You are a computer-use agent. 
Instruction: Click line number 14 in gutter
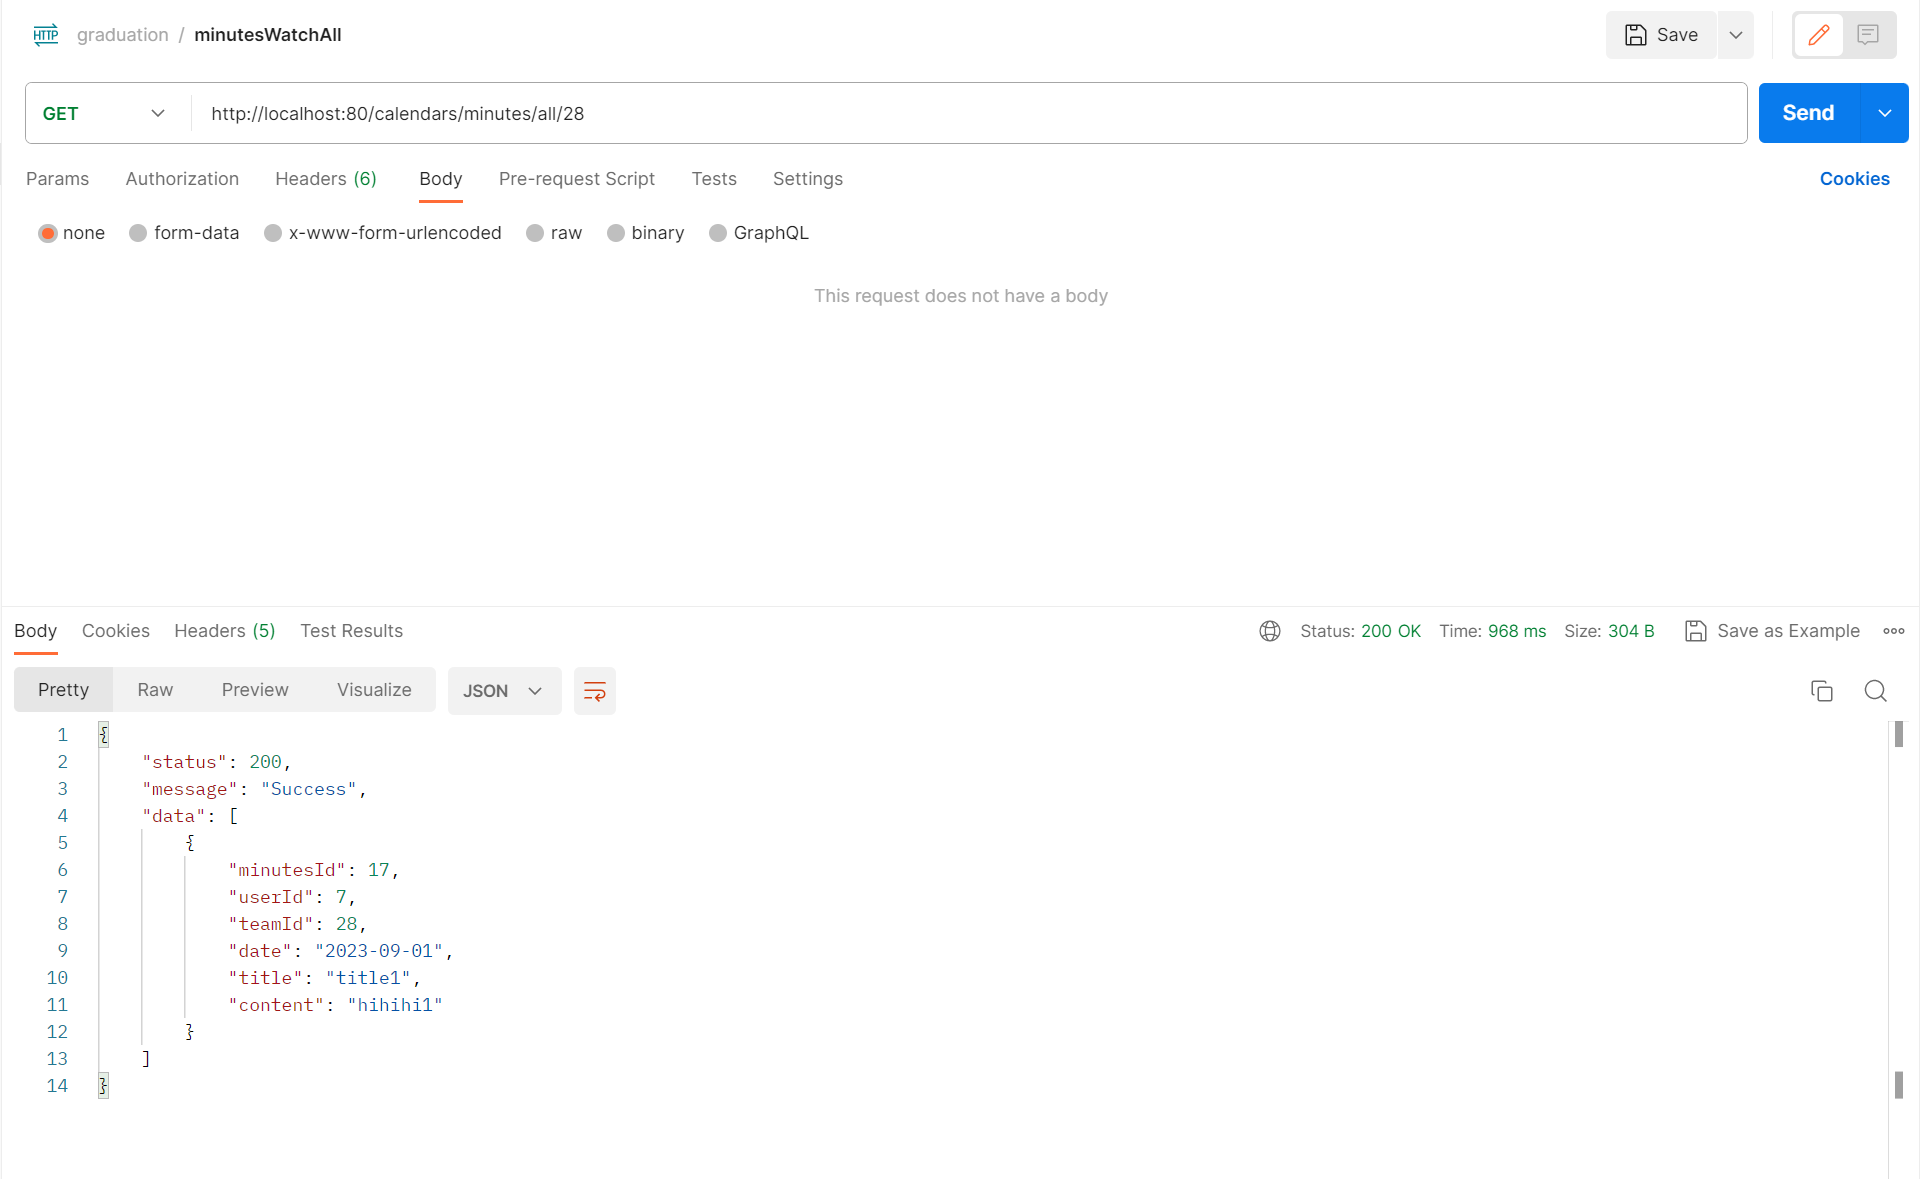[57, 1086]
